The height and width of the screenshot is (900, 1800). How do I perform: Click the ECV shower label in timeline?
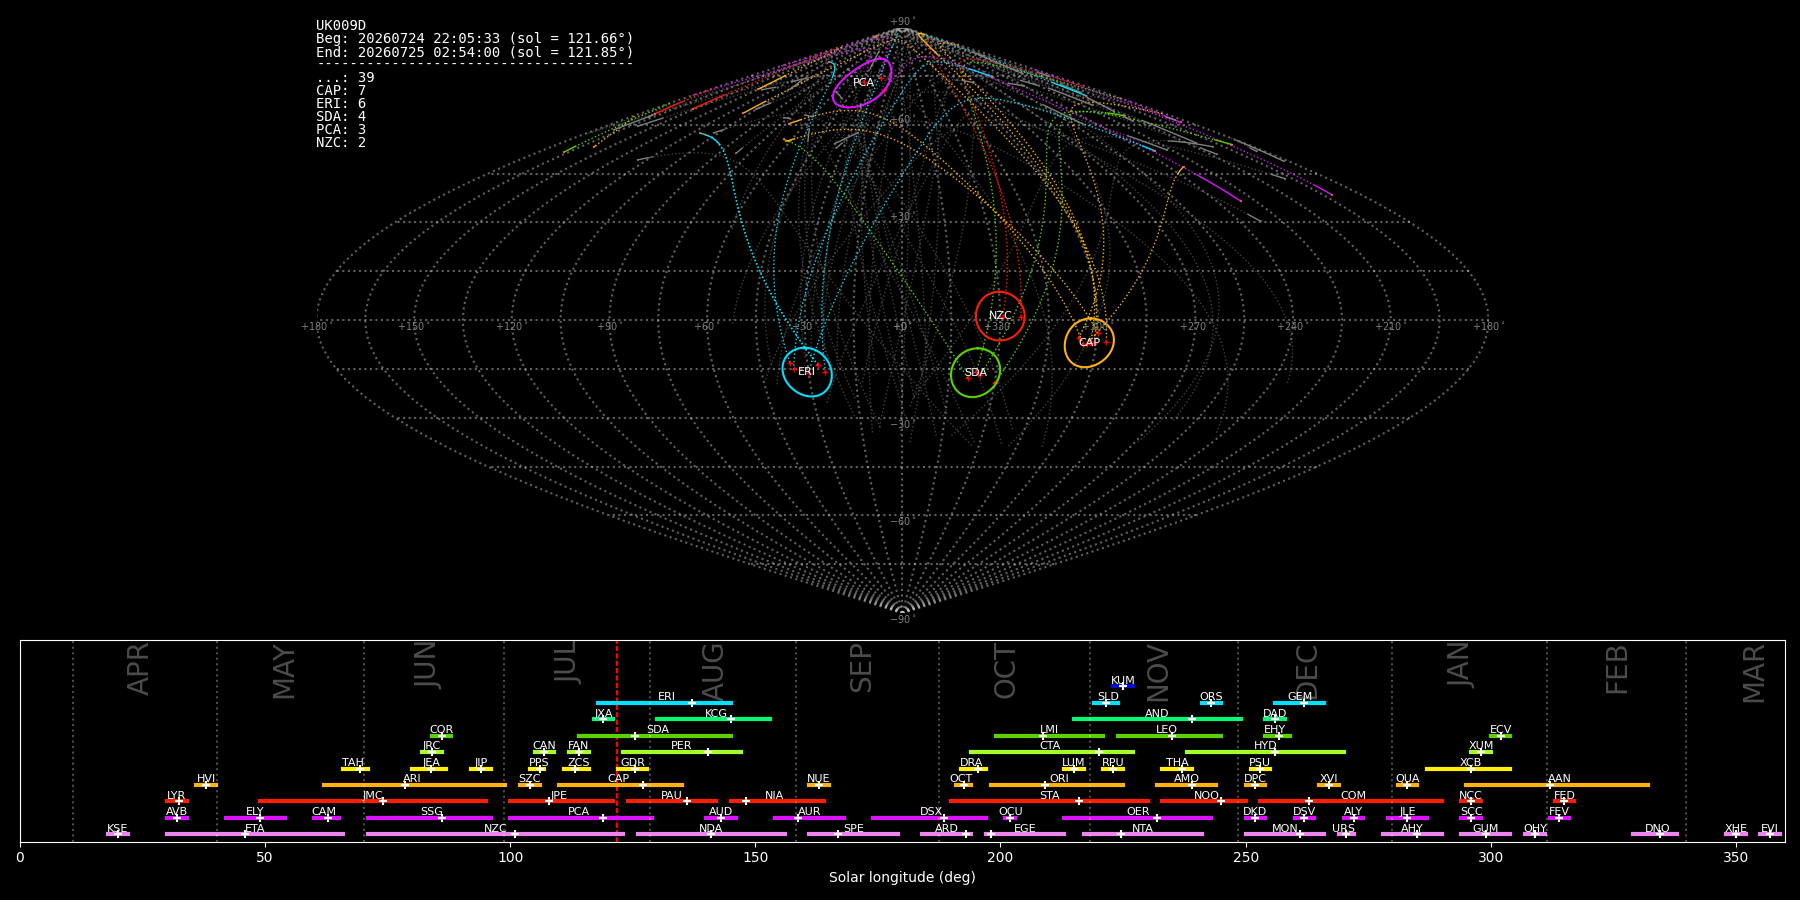[1500, 730]
